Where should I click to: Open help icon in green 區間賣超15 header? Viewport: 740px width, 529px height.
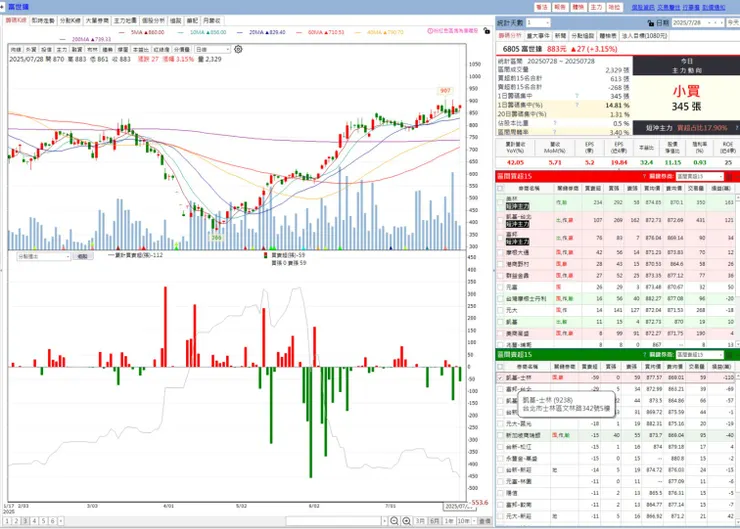click(x=644, y=354)
